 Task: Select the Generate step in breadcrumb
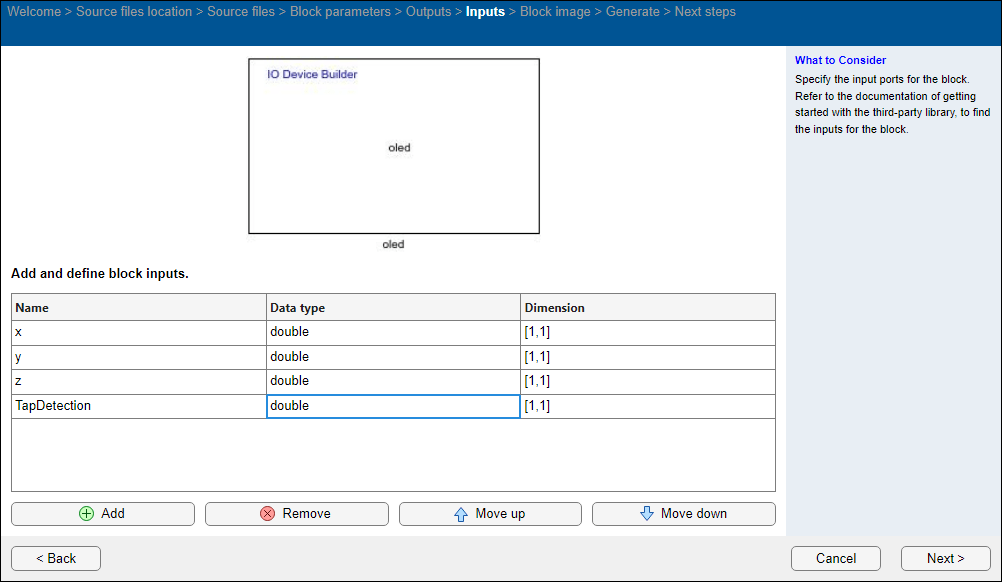tap(632, 12)
